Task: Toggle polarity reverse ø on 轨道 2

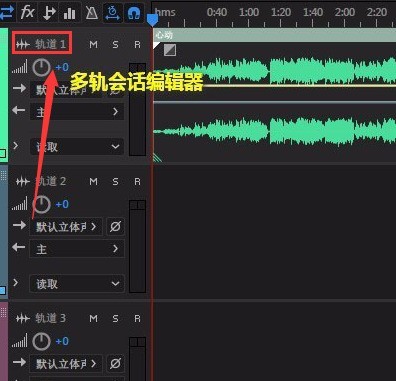Action: (x=115, y=227)
